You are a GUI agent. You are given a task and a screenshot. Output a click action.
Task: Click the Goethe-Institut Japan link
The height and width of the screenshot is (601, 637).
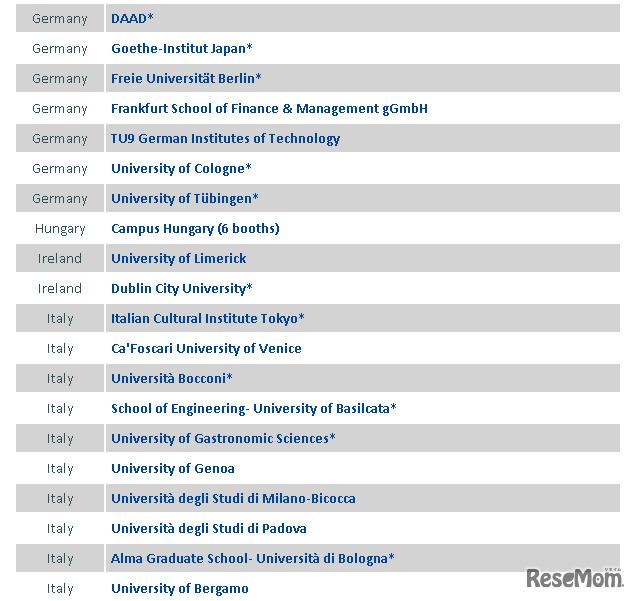[x=181, y=48]
